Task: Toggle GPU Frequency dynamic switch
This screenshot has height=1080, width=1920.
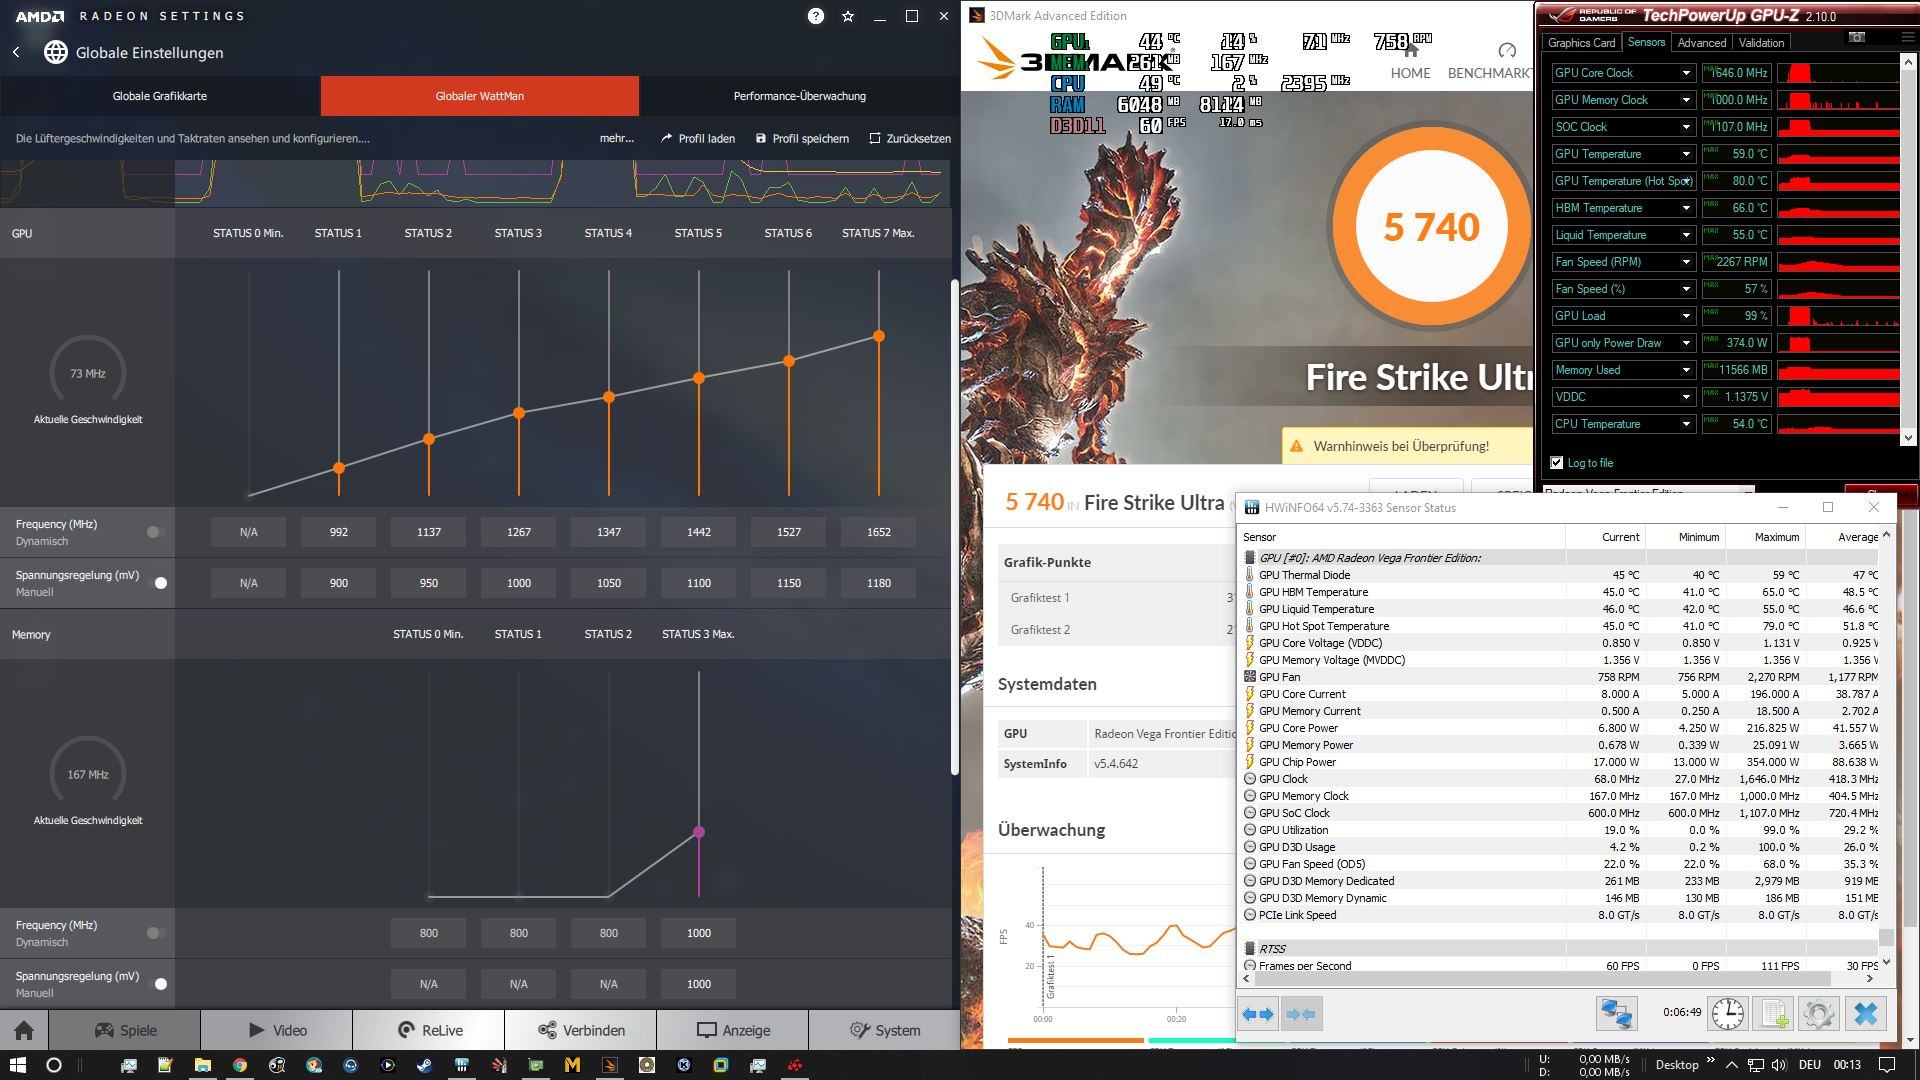Action: [155, 532]
